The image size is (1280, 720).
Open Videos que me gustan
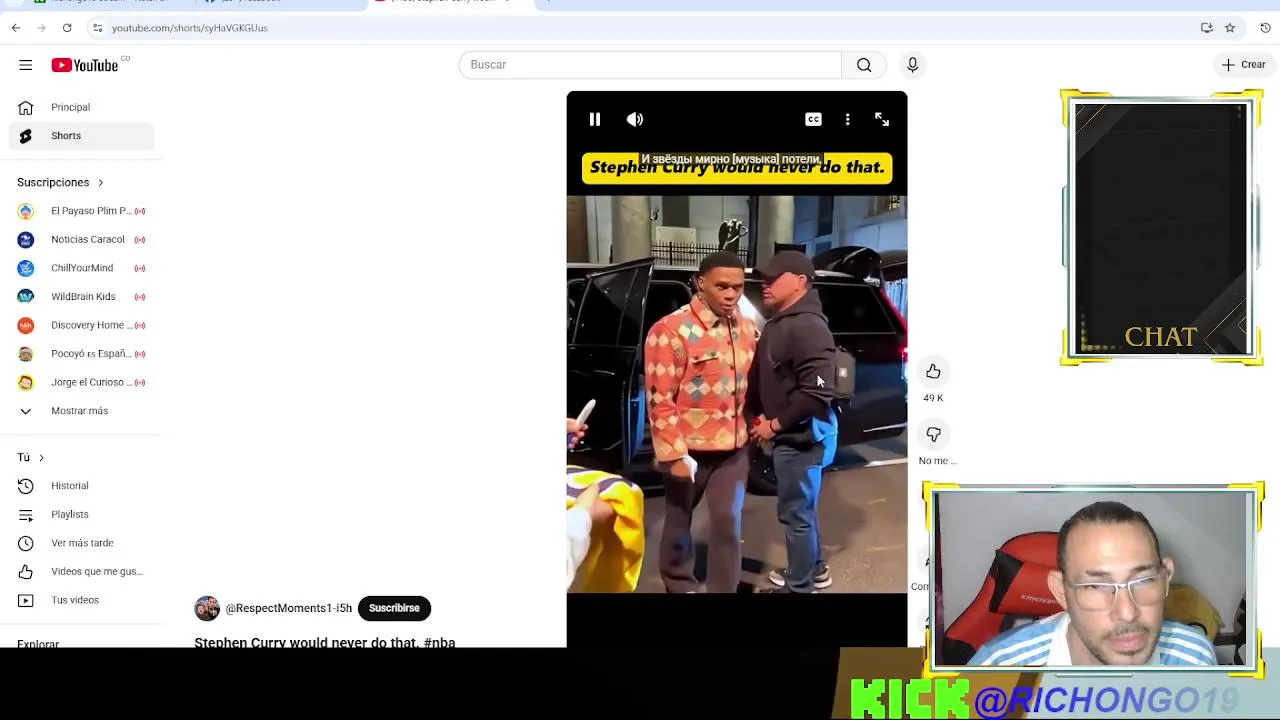click(x=81, y=571)
